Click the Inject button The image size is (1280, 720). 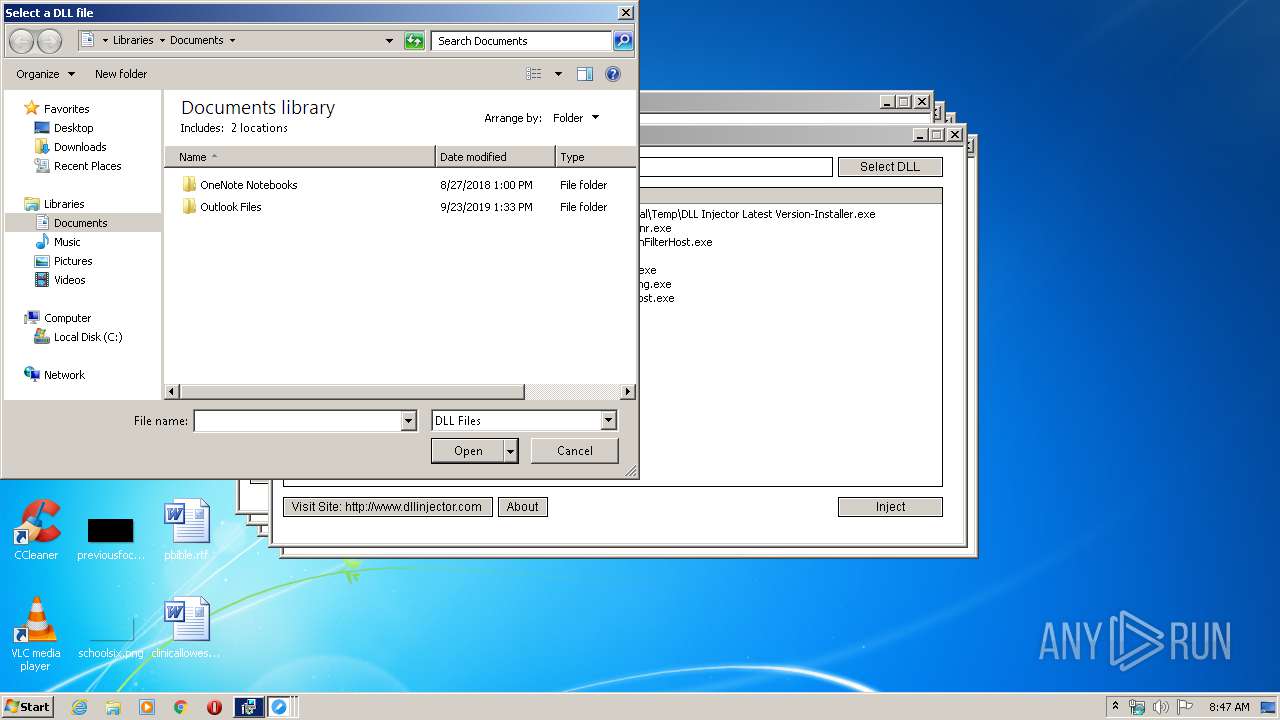coord(890,507)
